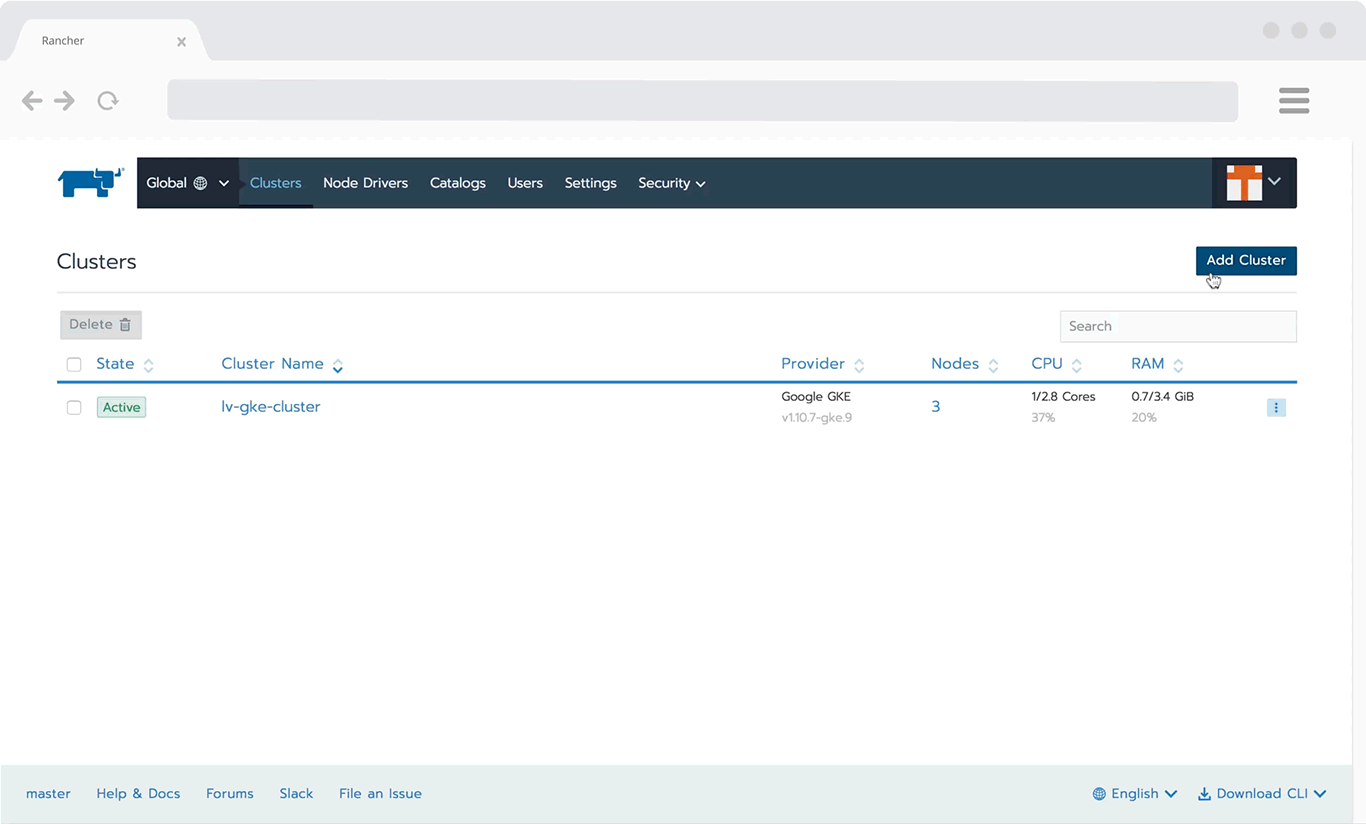Click the Active state badge

pos(121,407)
